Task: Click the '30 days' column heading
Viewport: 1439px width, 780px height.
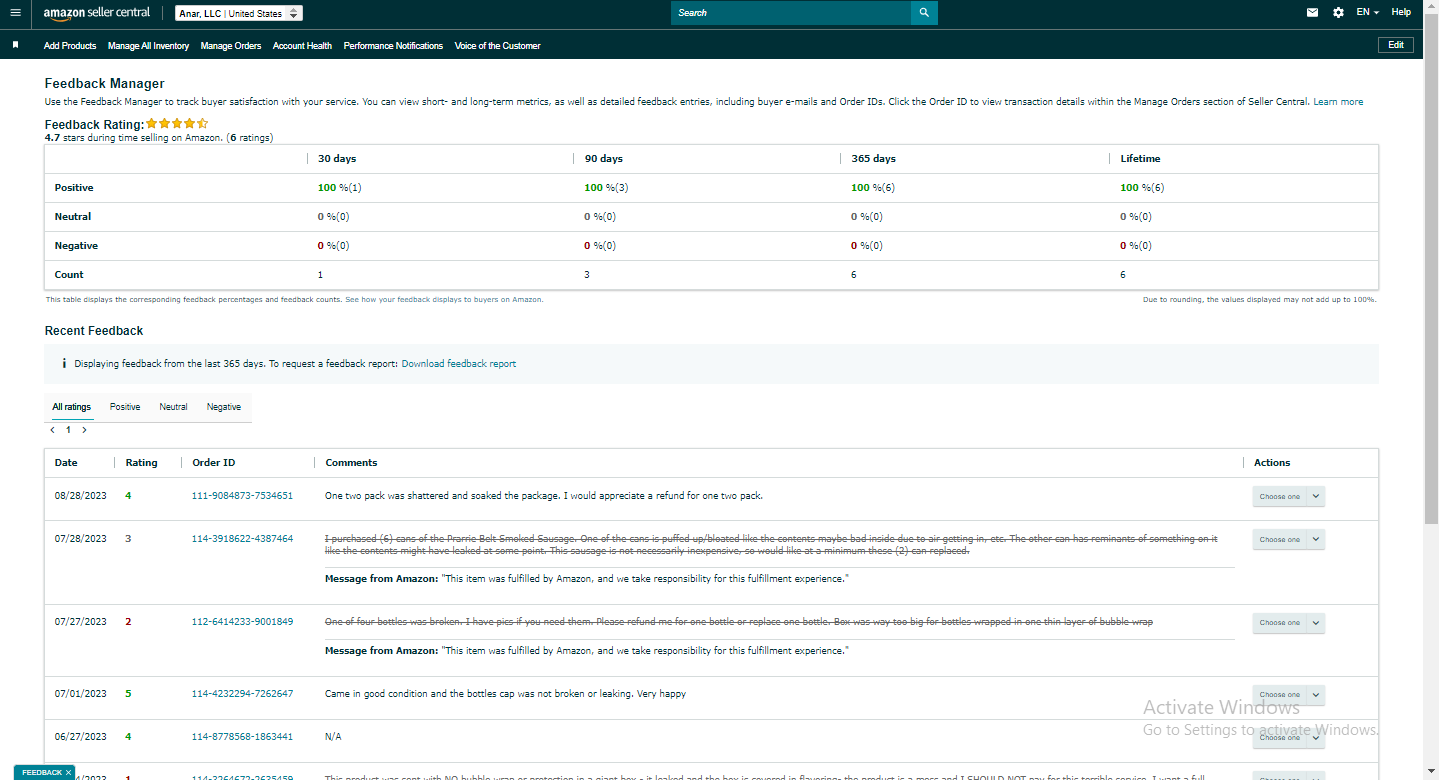Action: [x=337, y=159]
